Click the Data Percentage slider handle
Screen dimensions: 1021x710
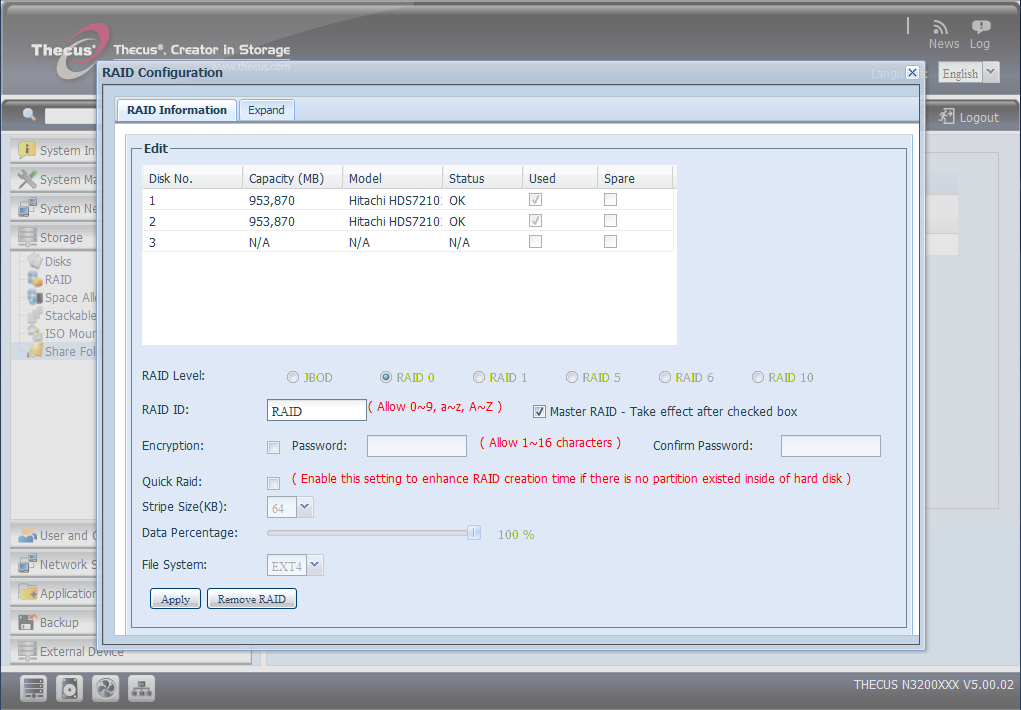(x=474, y=533)
